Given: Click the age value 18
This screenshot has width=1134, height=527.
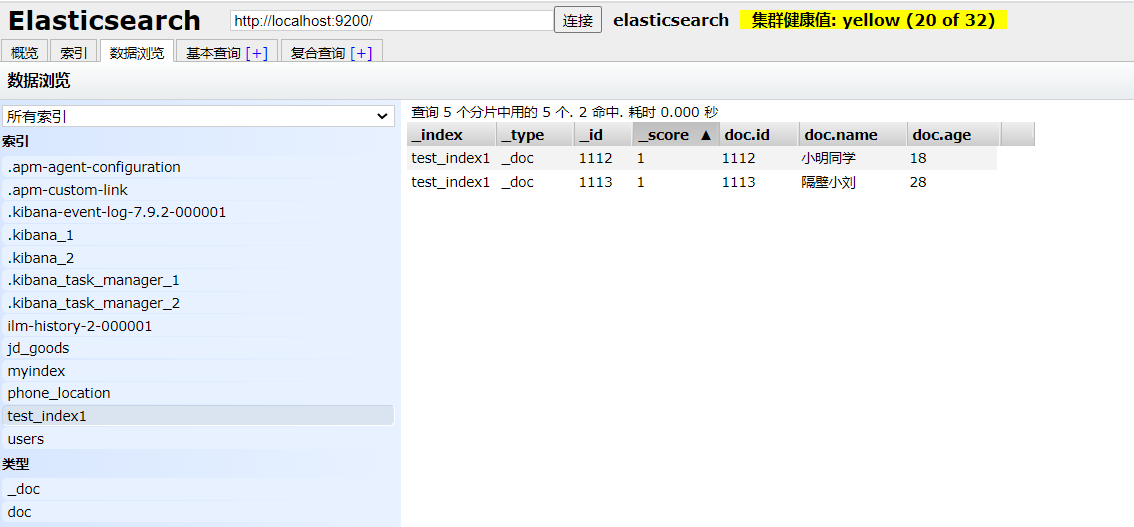Looking at the screenshot, I should 918,158.
